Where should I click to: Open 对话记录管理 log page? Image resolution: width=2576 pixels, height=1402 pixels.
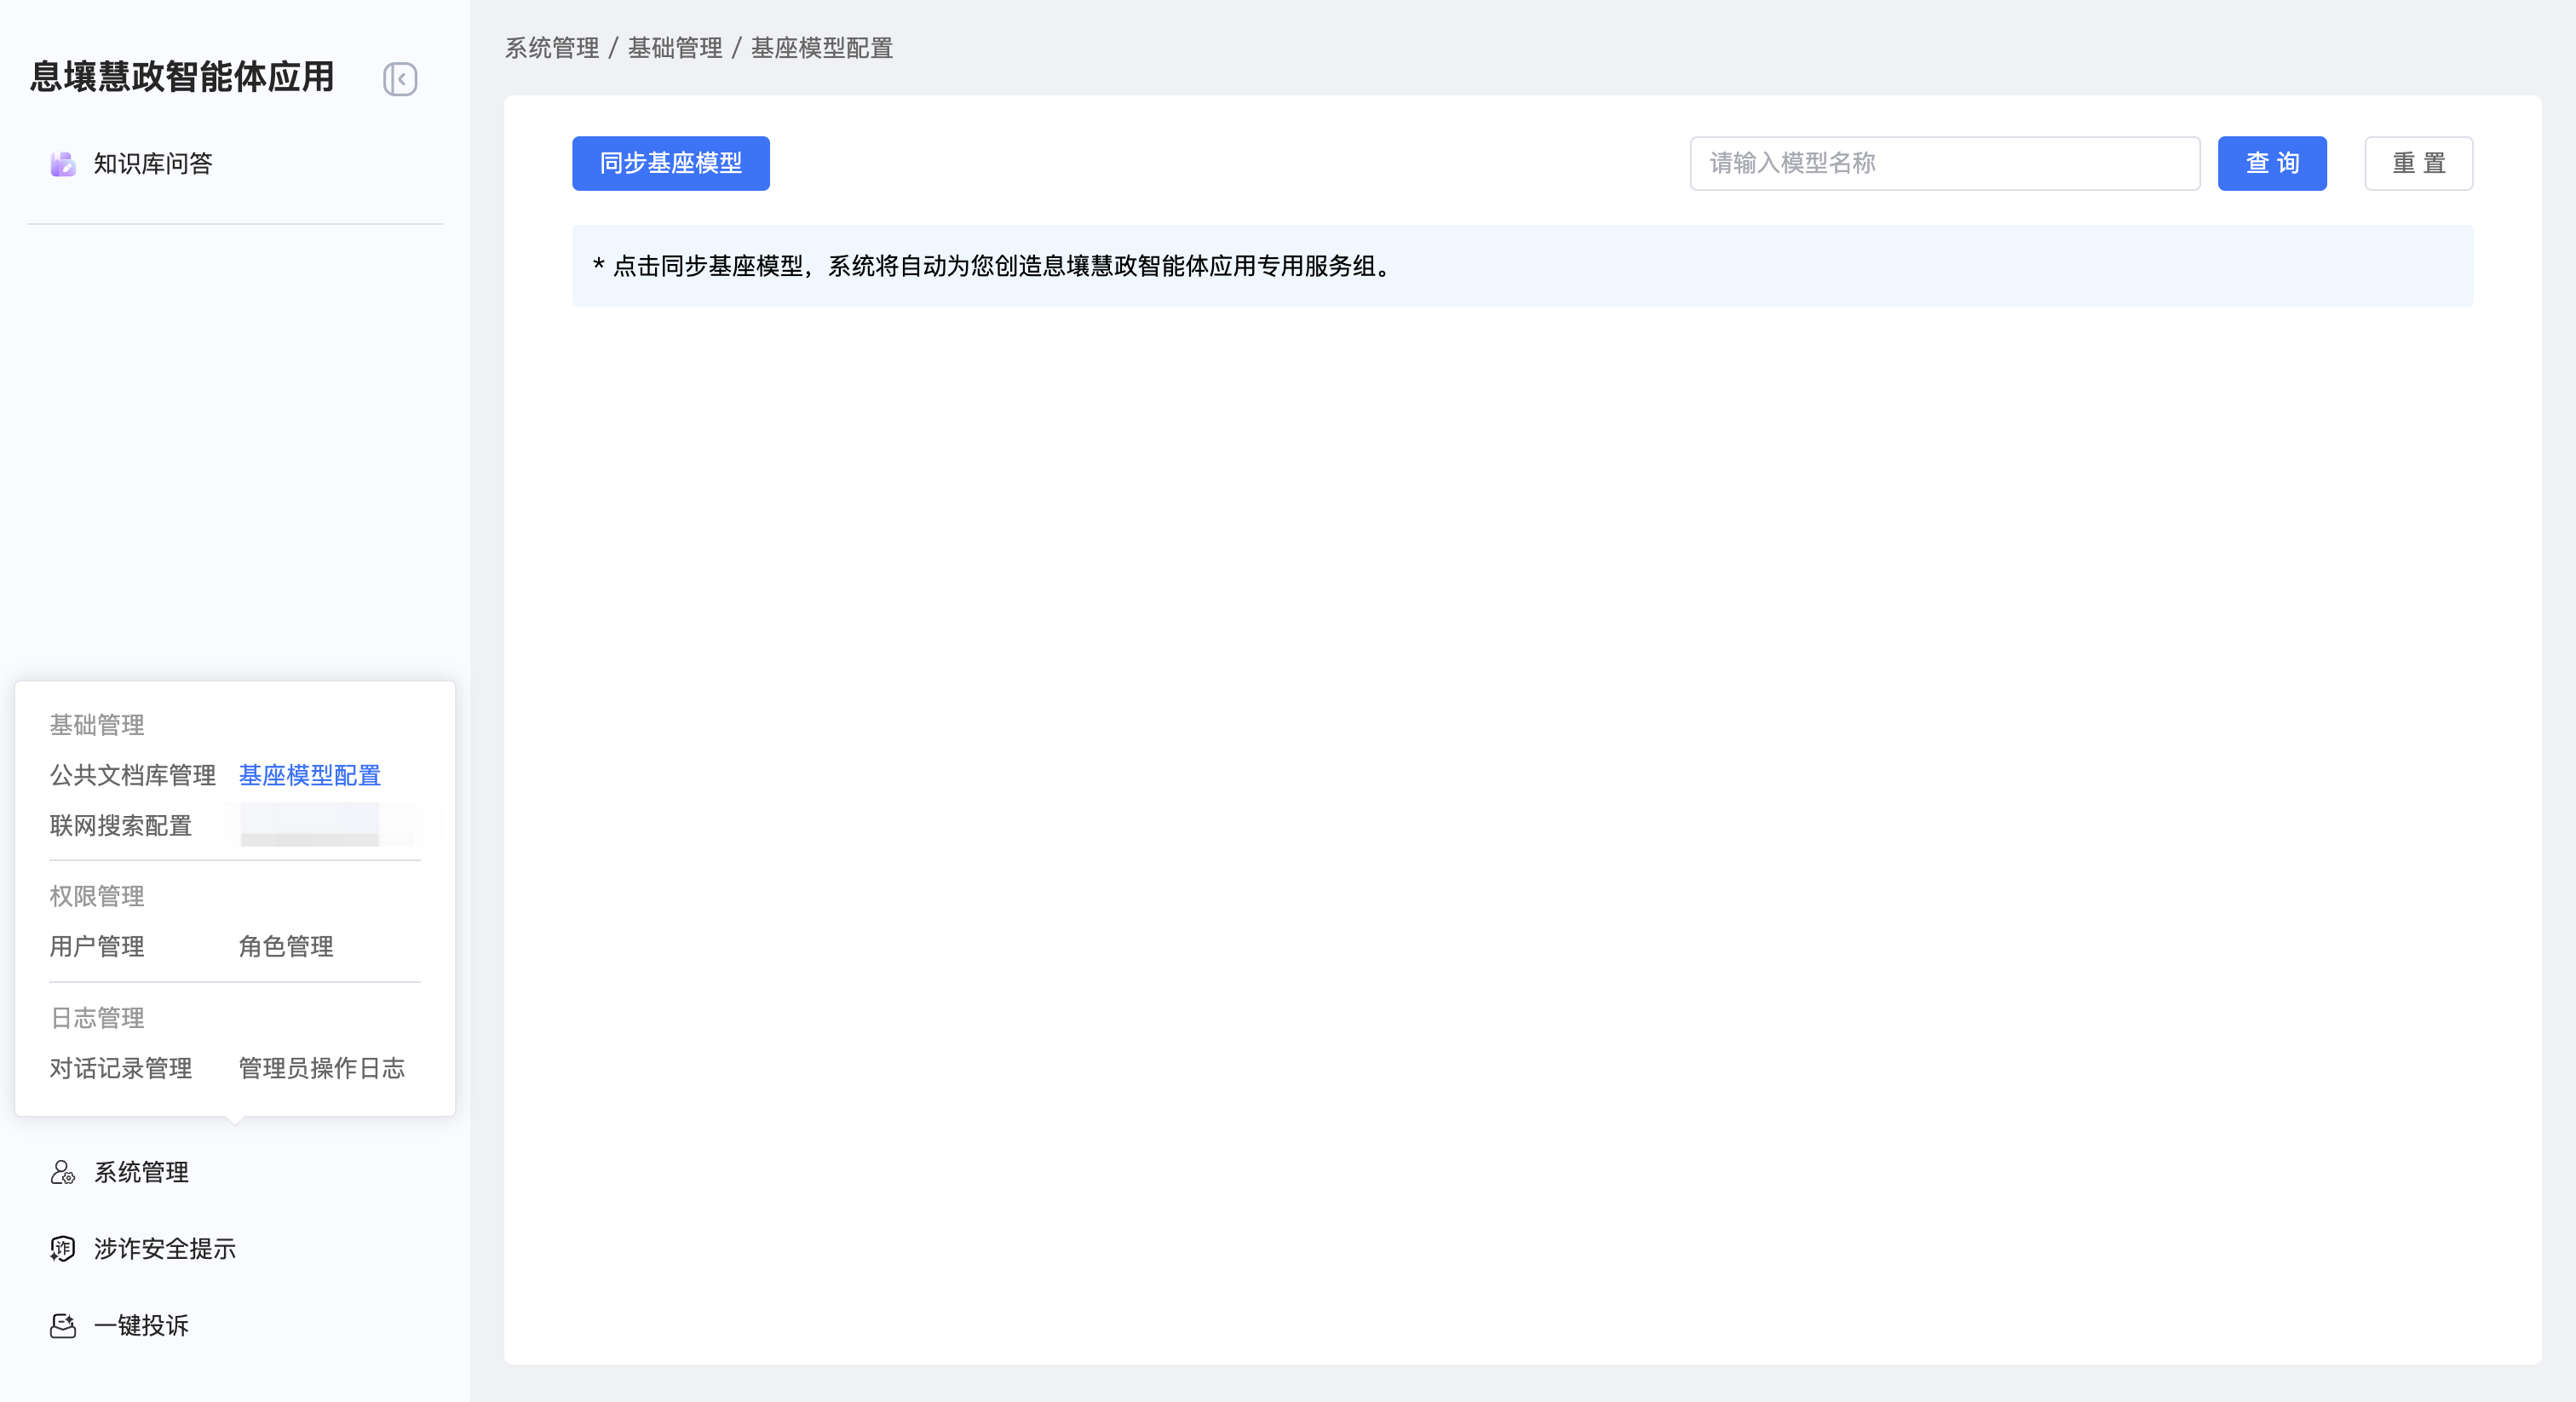coord(121,1068)
